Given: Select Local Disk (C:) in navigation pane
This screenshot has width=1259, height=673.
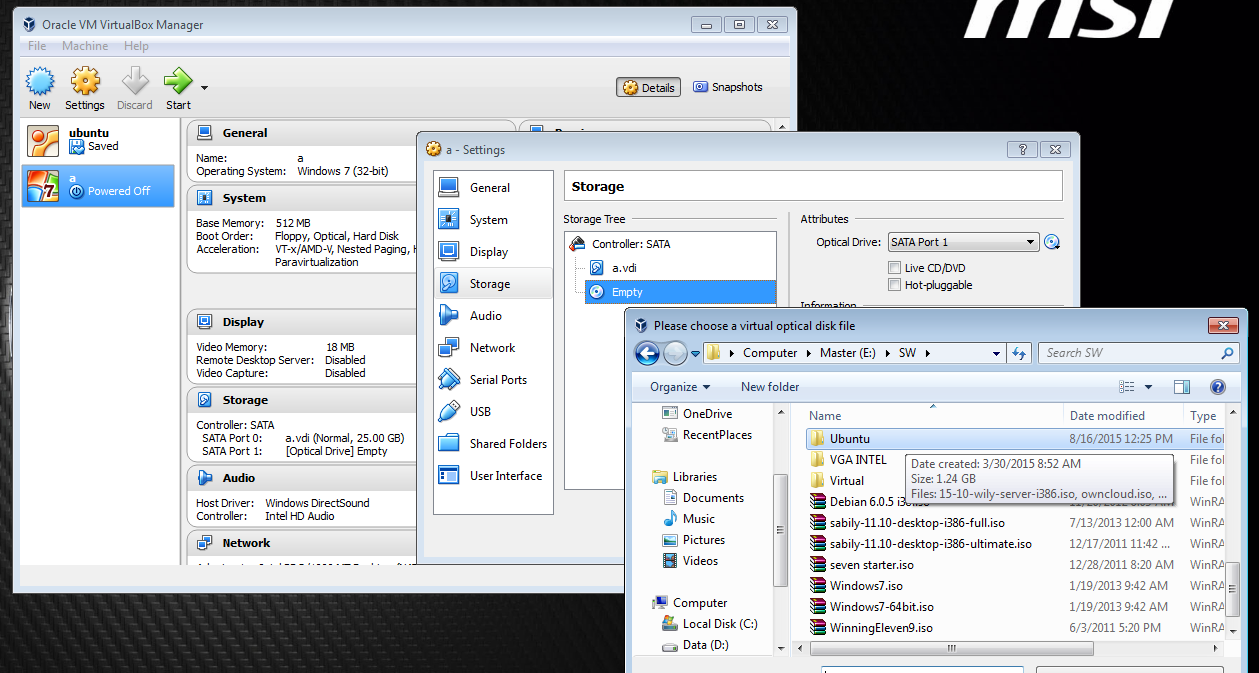Looking at the screenshot, I should click(x=720, y=624).
